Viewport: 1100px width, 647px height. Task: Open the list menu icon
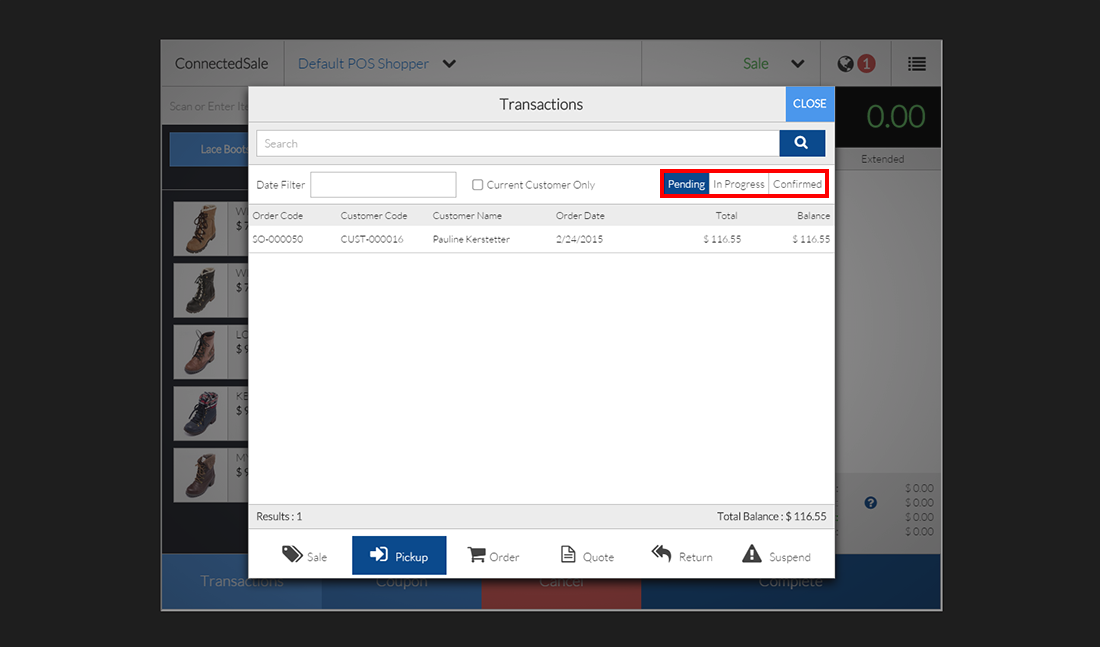click(x=916, y=64)
